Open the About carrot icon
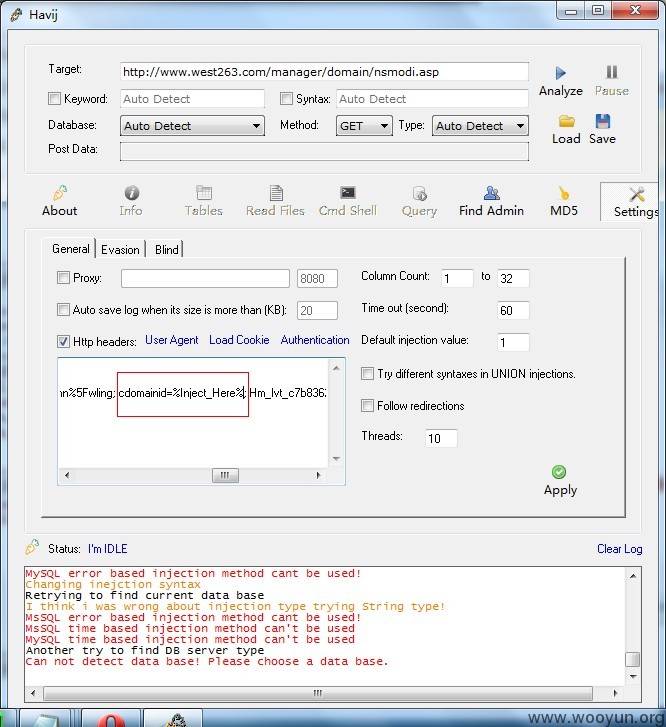Viewport: 666px width, 727px height. click(60, 192)
